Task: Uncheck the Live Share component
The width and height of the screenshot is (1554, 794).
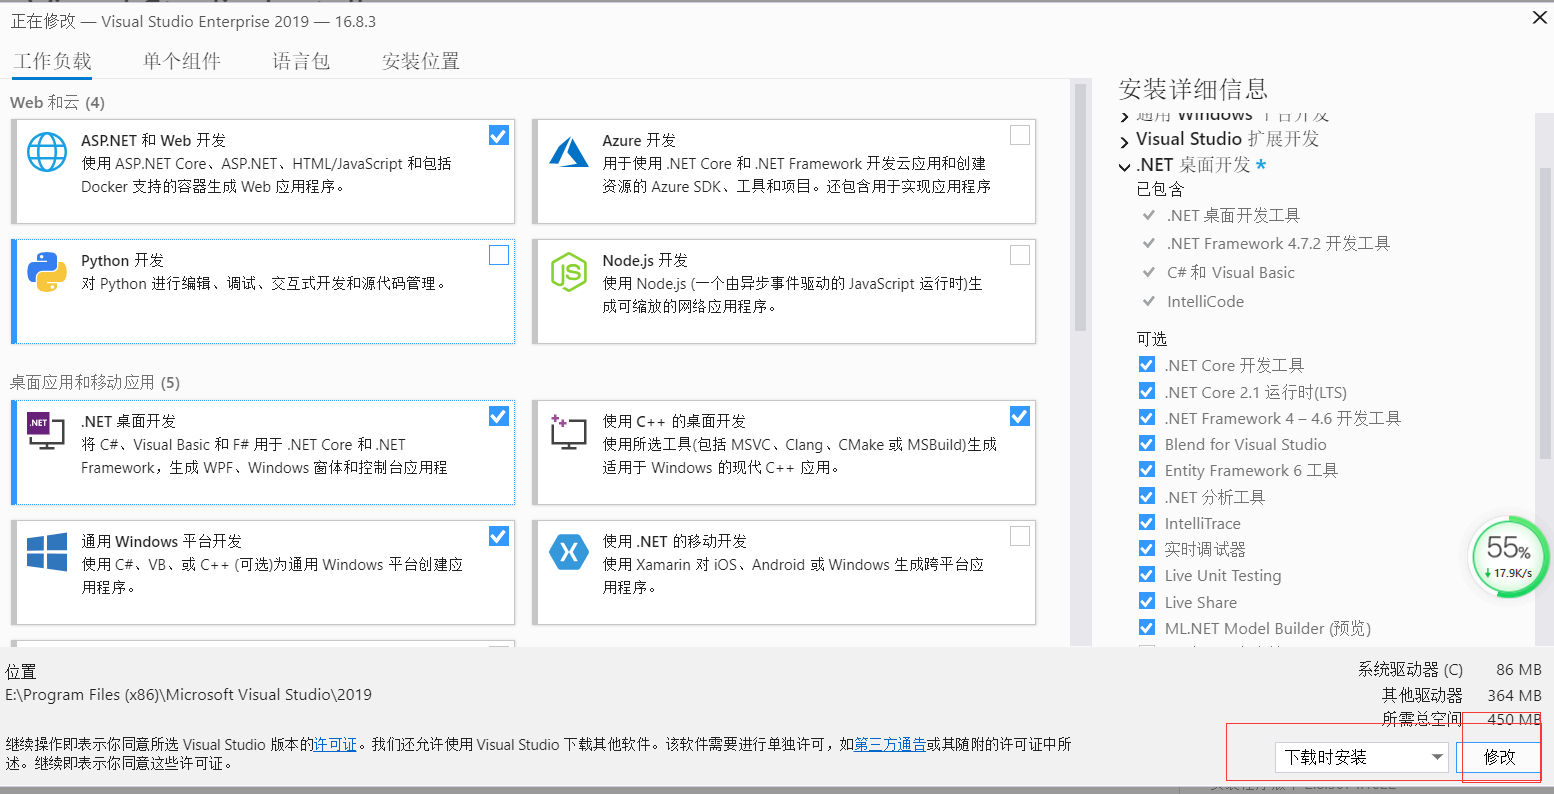Action: (1147, 601)
